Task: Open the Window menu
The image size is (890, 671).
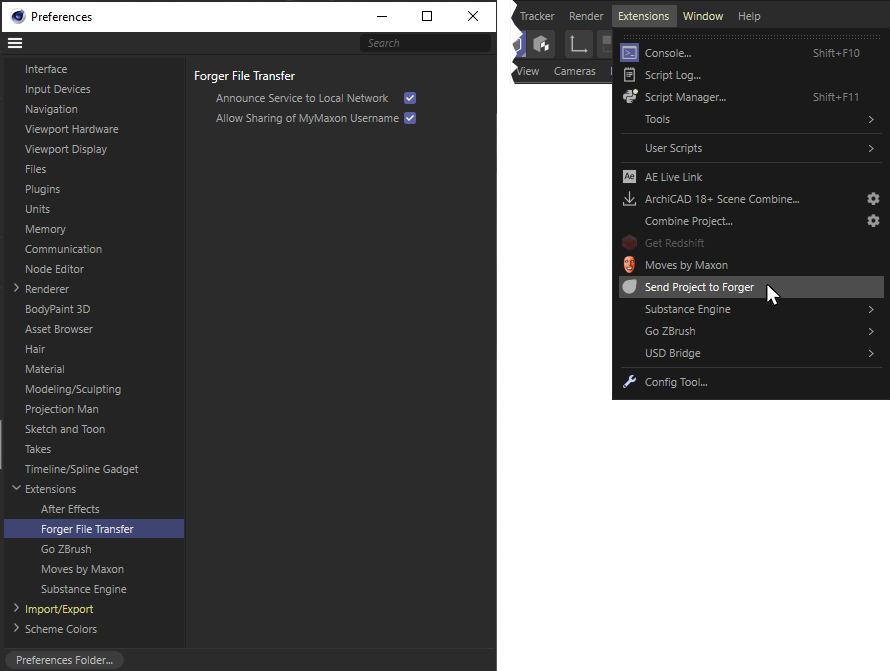Action: [703, 16]
